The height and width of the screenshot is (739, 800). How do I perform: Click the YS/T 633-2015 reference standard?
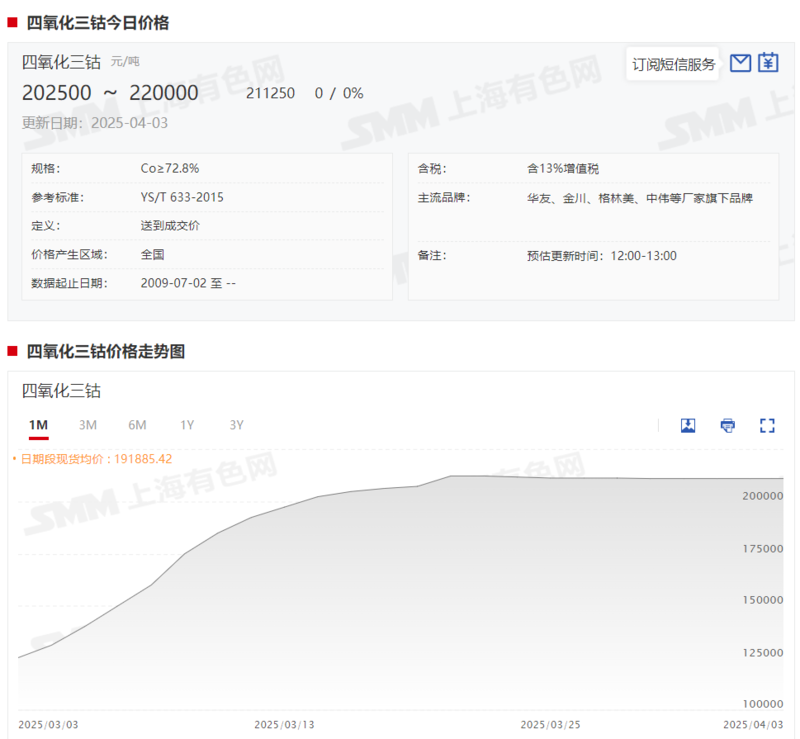[x=182, y=198]
